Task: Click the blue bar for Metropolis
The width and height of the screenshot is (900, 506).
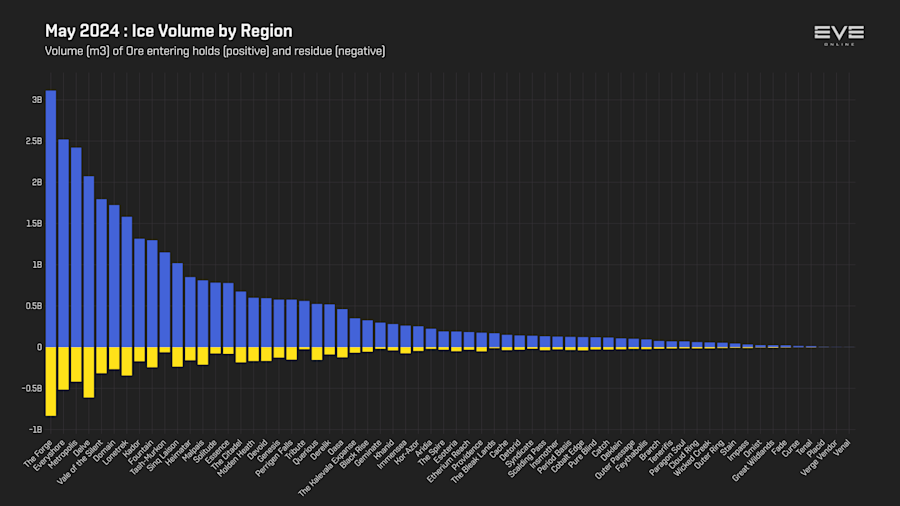Action: [76, 247]
